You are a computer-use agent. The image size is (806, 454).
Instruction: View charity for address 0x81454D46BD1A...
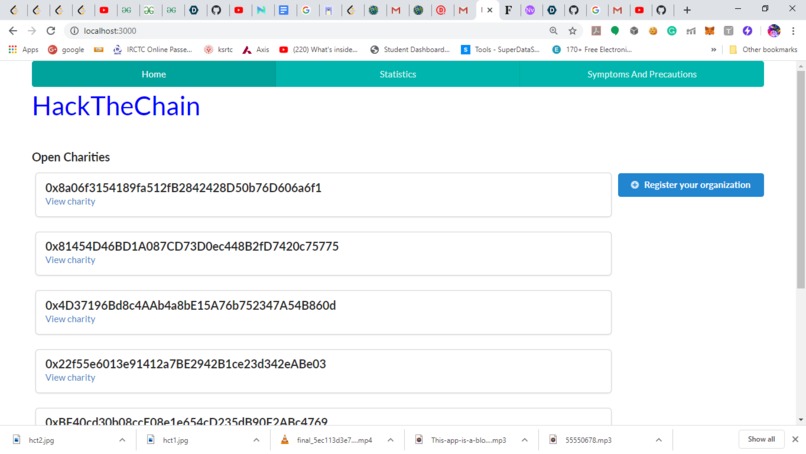[70, 260]
